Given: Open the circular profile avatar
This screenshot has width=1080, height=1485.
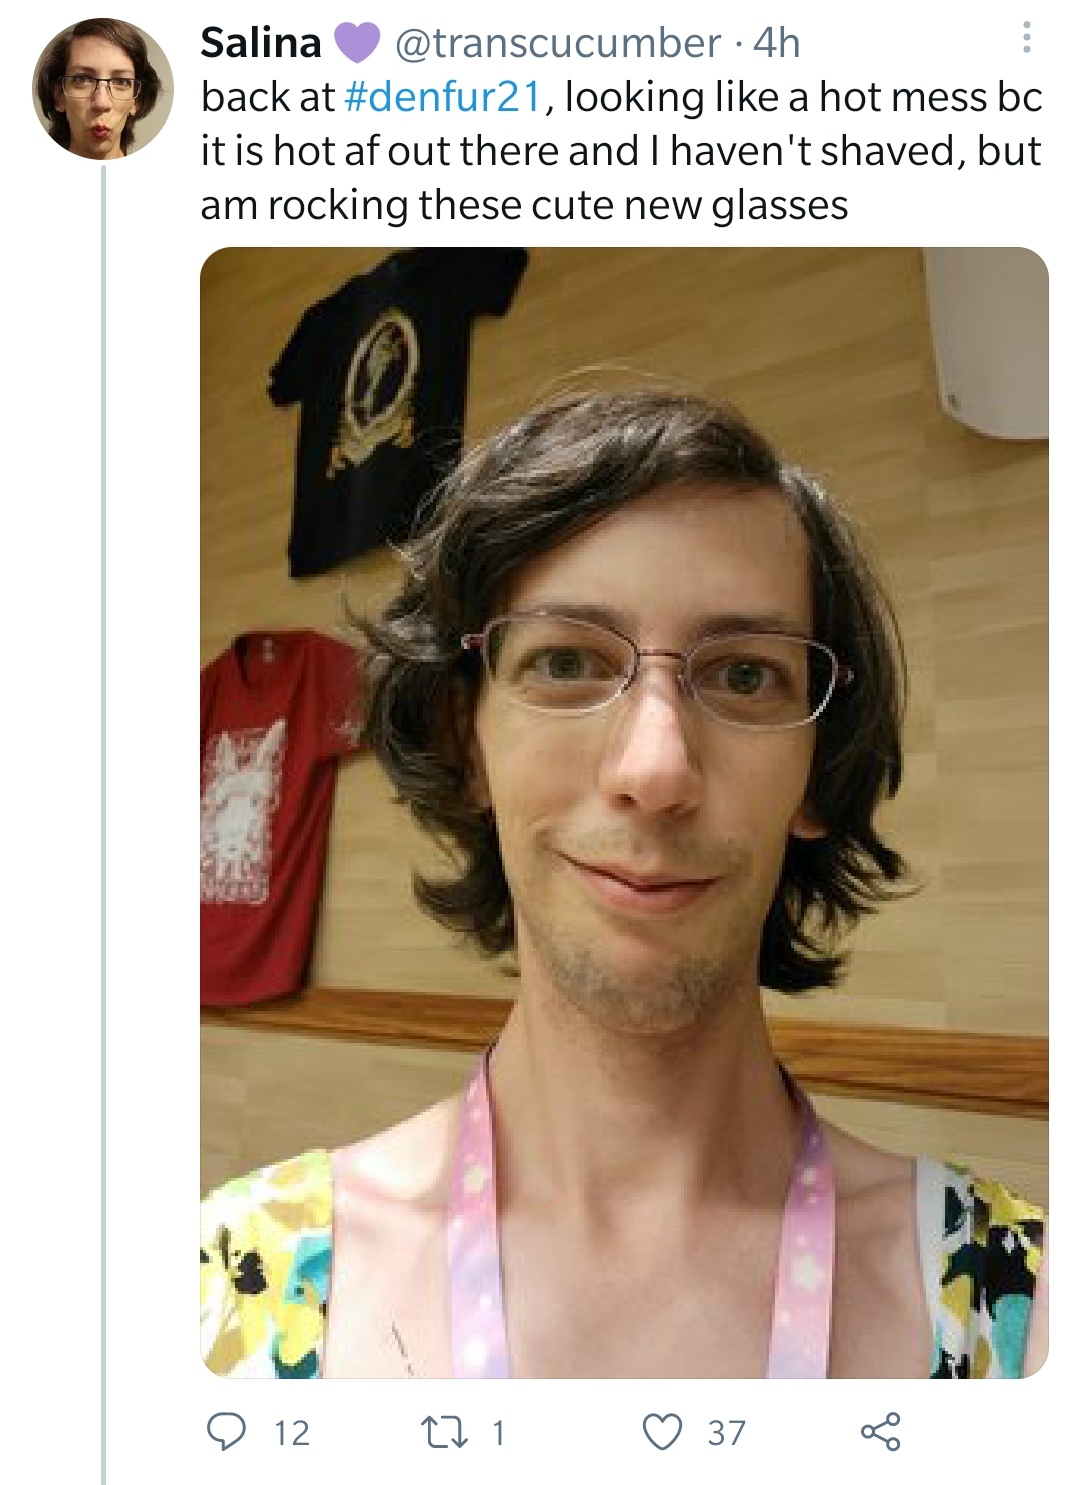Looking at the screenshot, I should [103, 89].
